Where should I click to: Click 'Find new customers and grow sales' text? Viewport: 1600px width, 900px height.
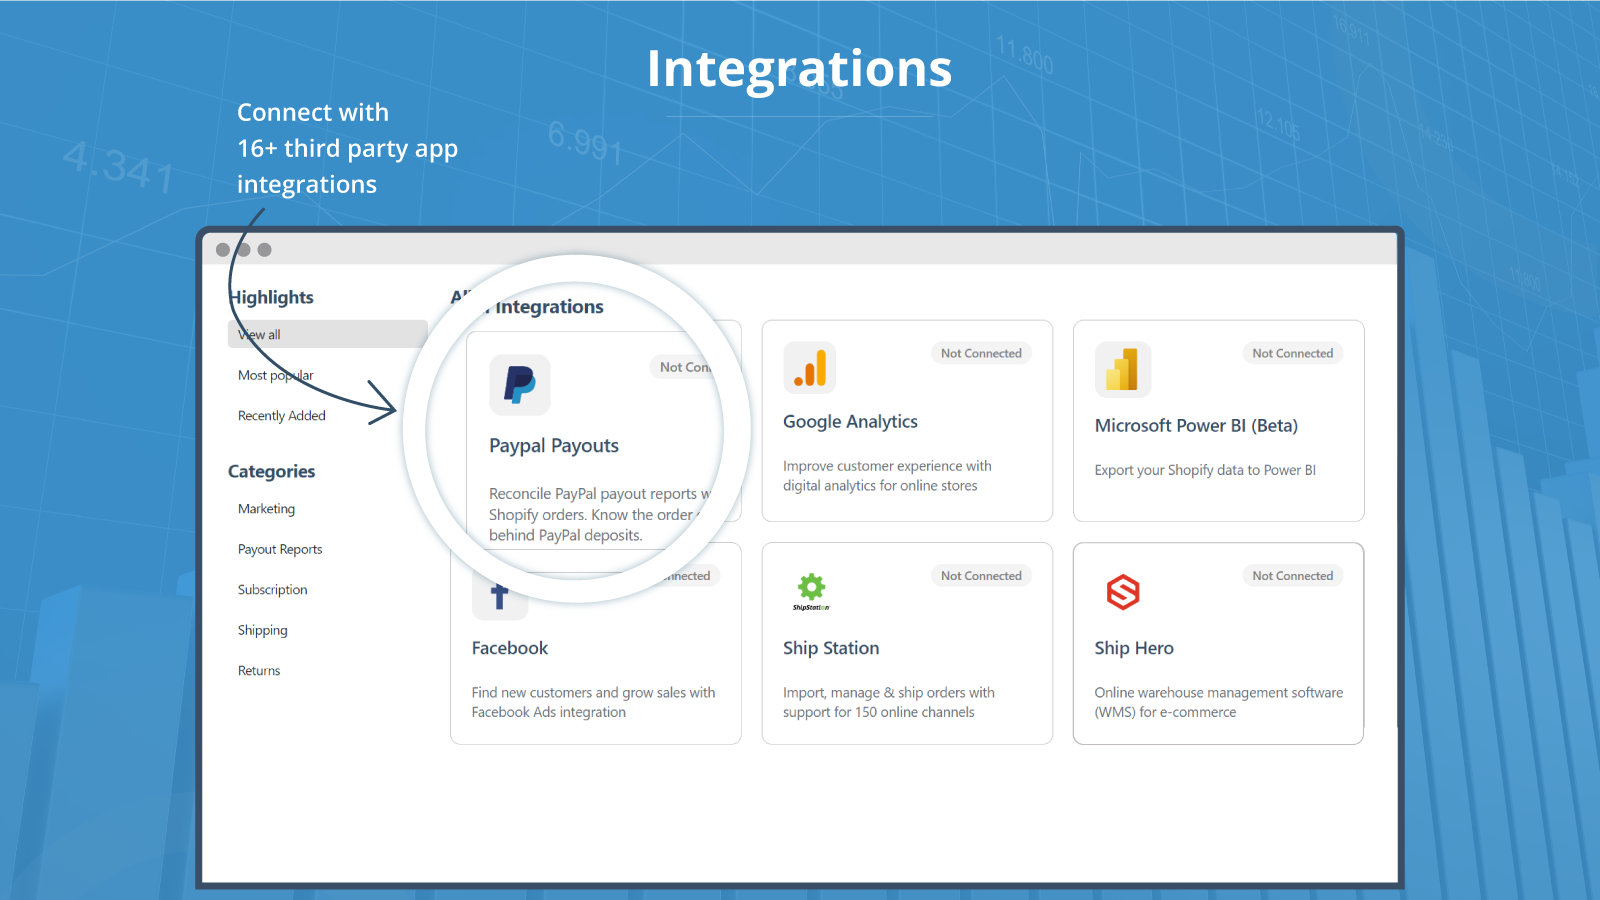[594, 702]
